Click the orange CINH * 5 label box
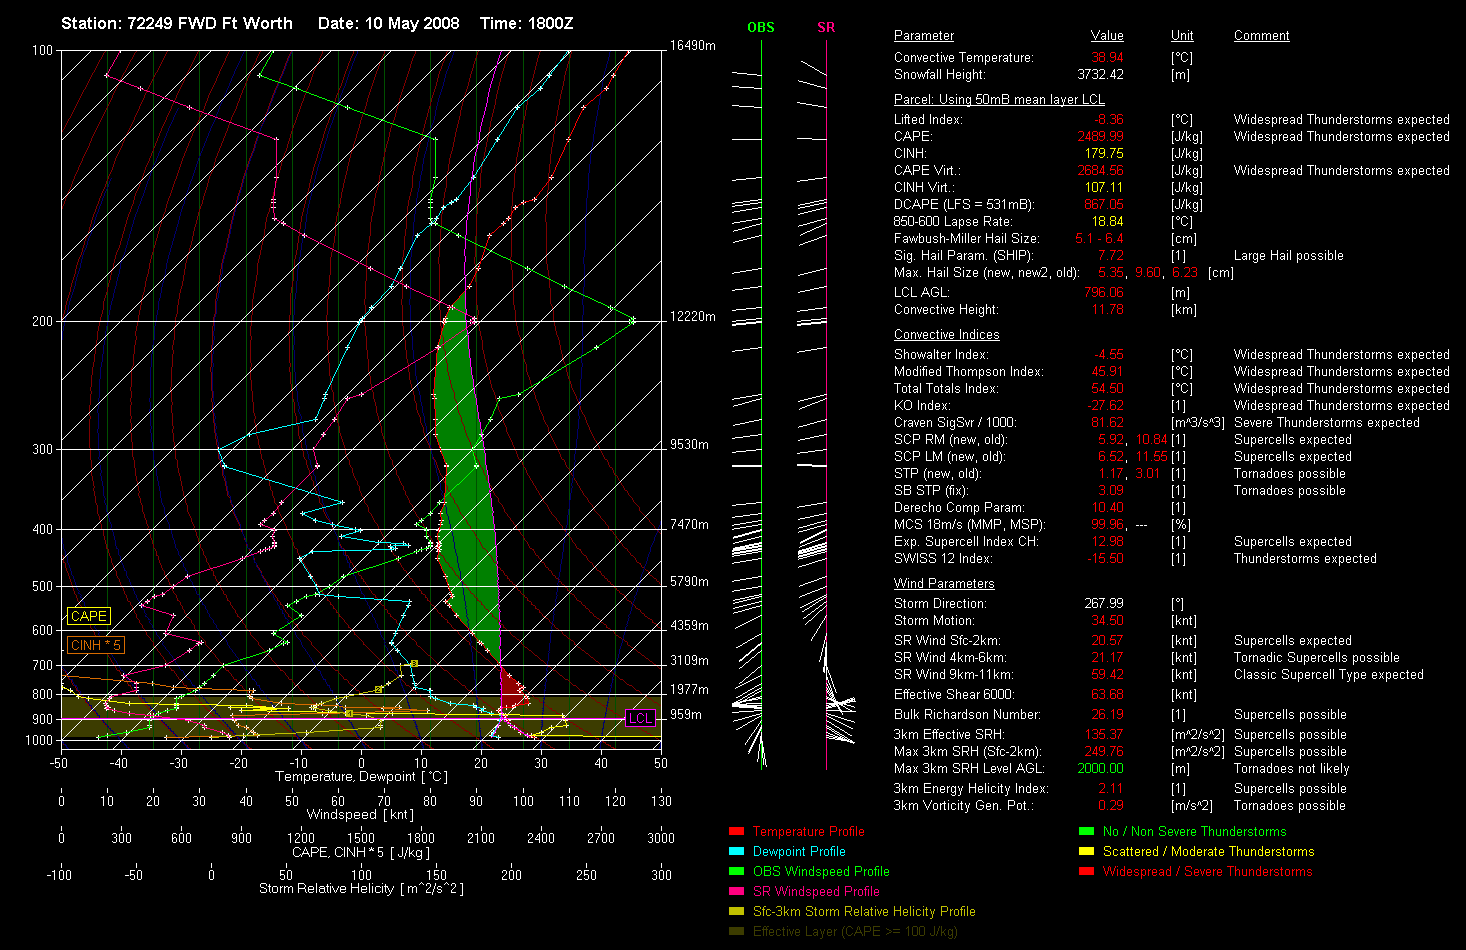 click(95, 645)
